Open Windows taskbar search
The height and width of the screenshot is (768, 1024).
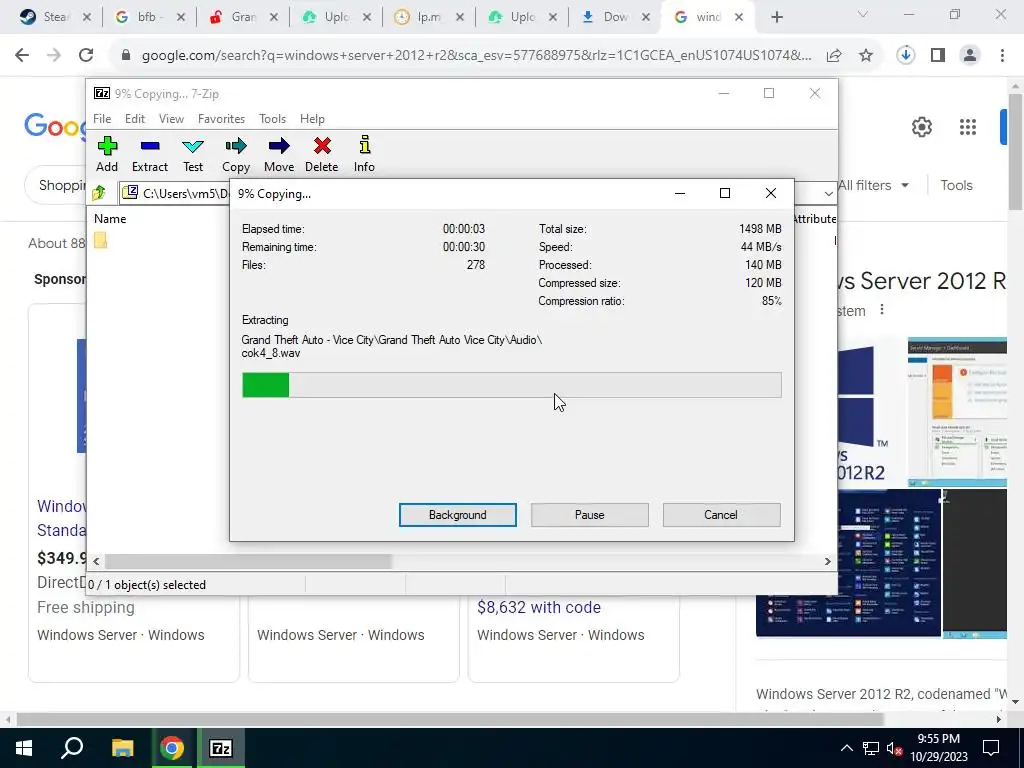coord(72,748)
